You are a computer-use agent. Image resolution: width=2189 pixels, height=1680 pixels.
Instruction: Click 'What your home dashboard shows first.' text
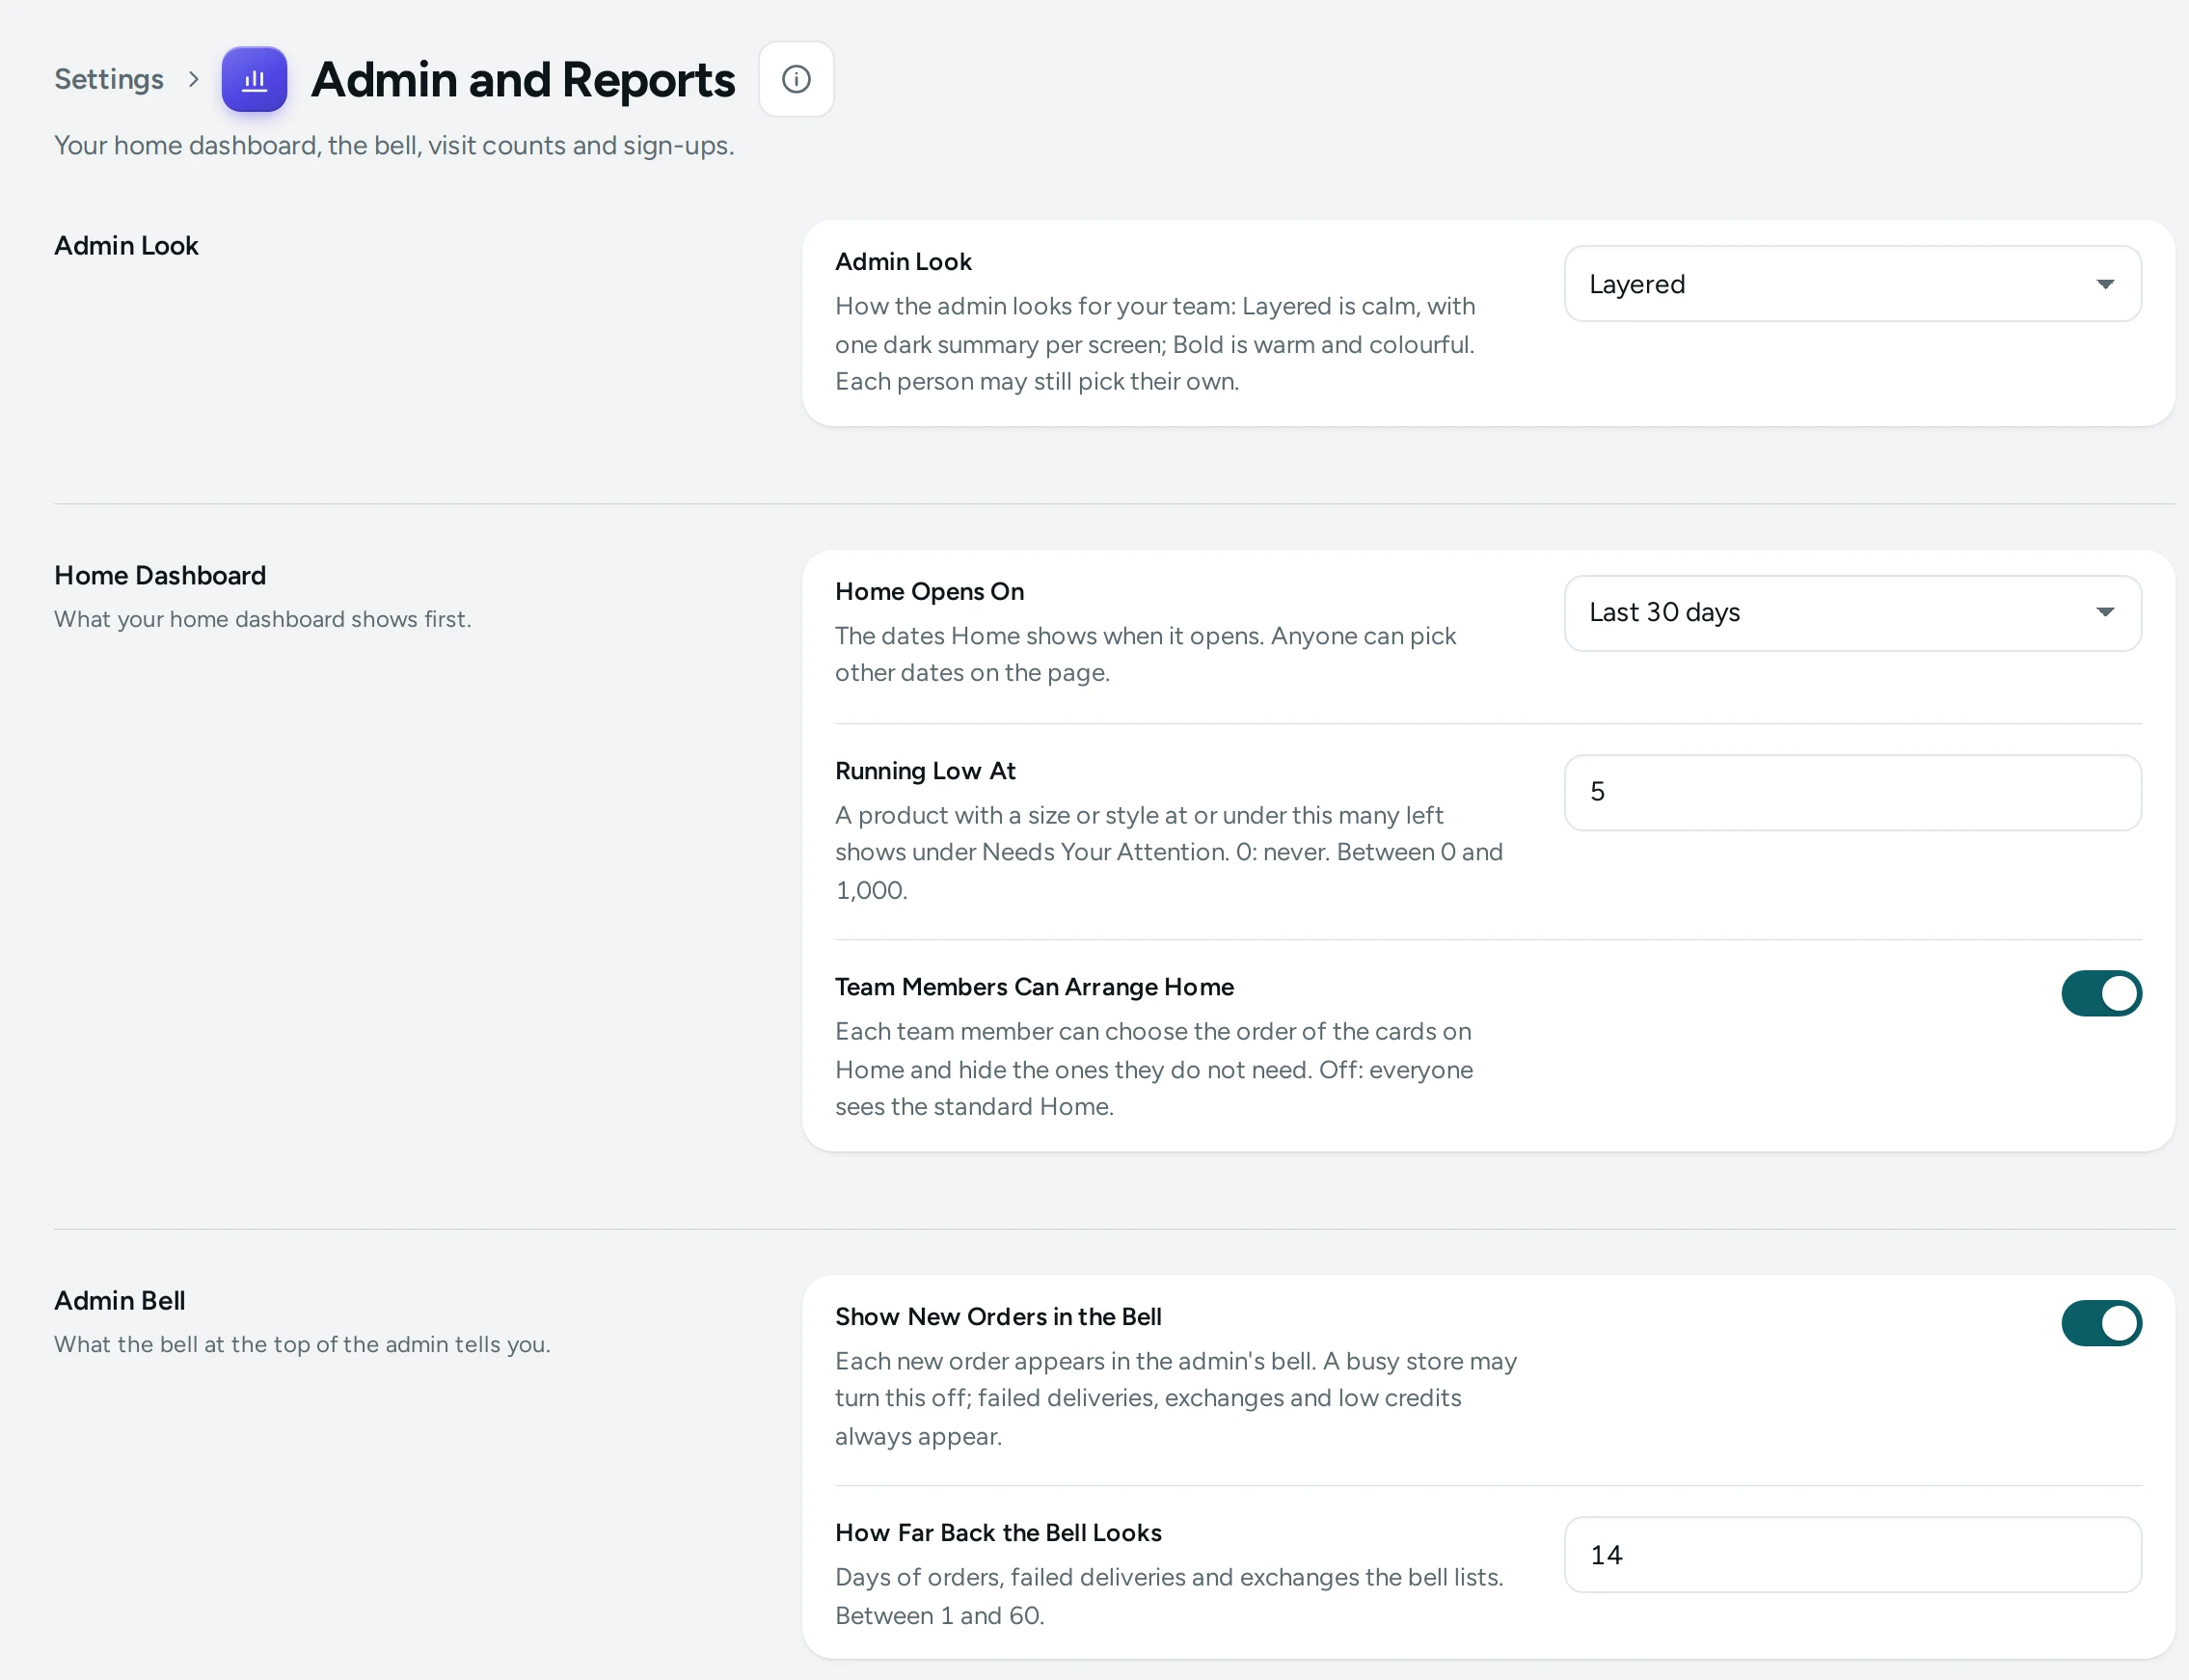263,619
